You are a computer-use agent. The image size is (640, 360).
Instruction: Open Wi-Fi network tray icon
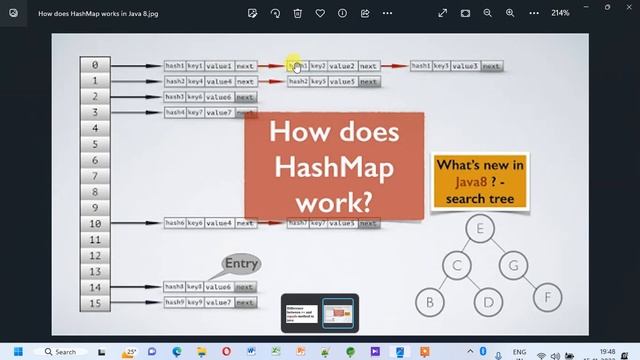click(541, 356)
